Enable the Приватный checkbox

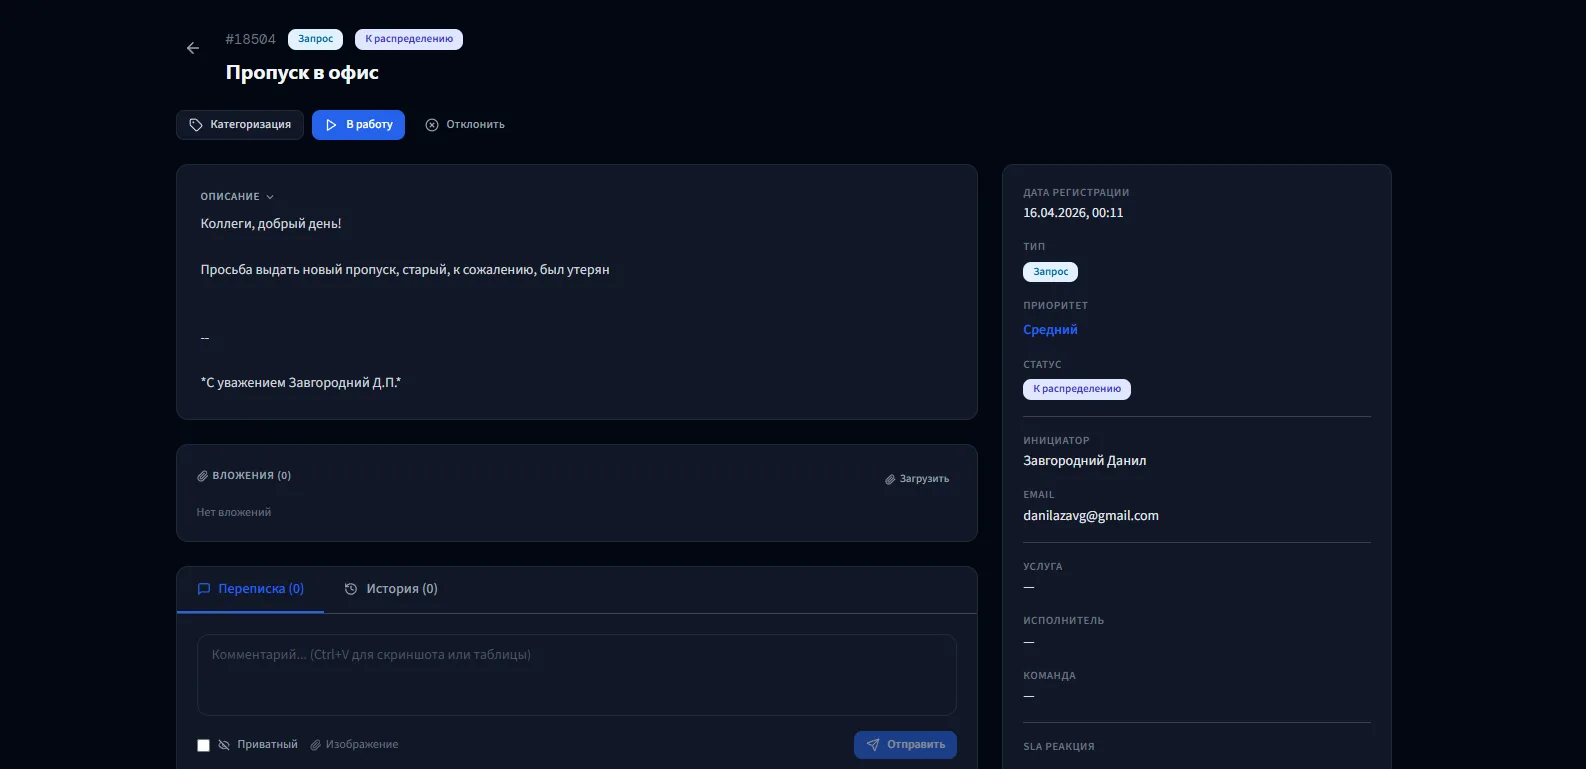(204, 745)
